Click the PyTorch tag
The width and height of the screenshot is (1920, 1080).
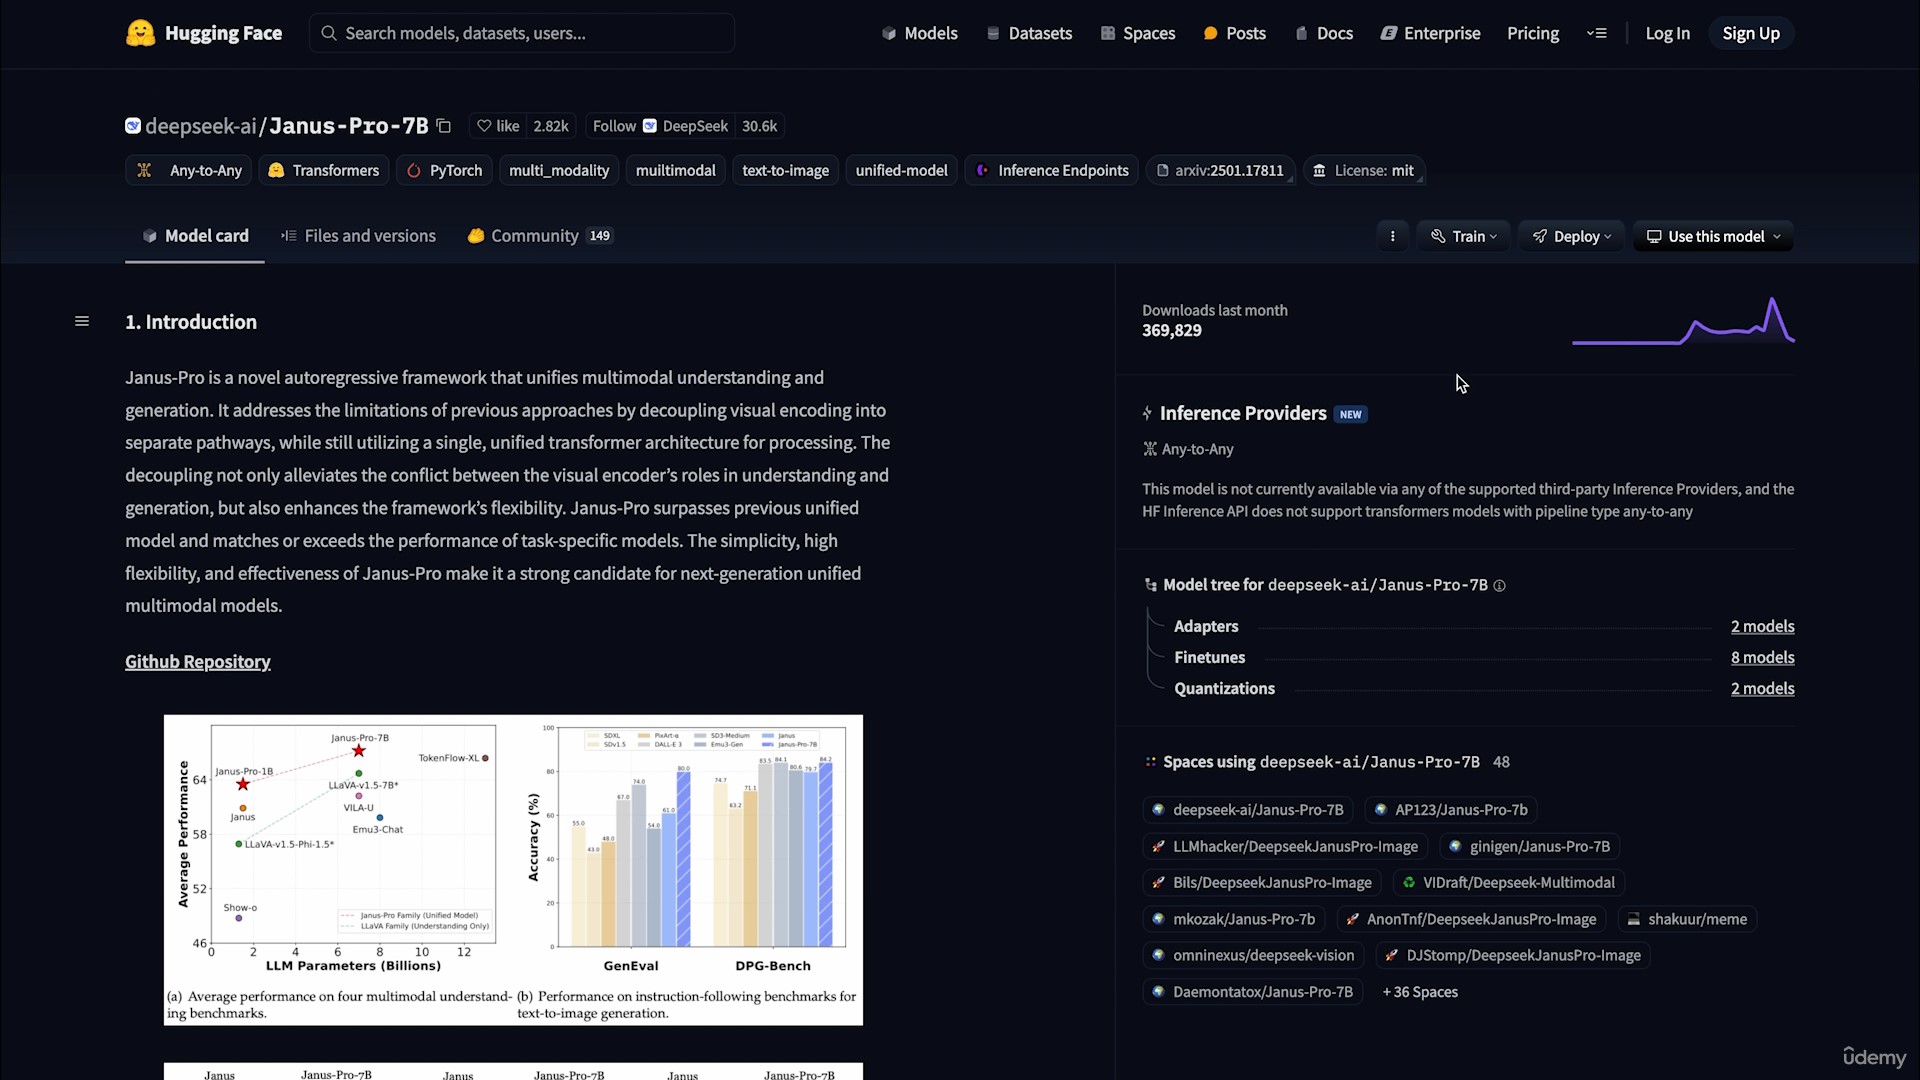tap(444, 171)
